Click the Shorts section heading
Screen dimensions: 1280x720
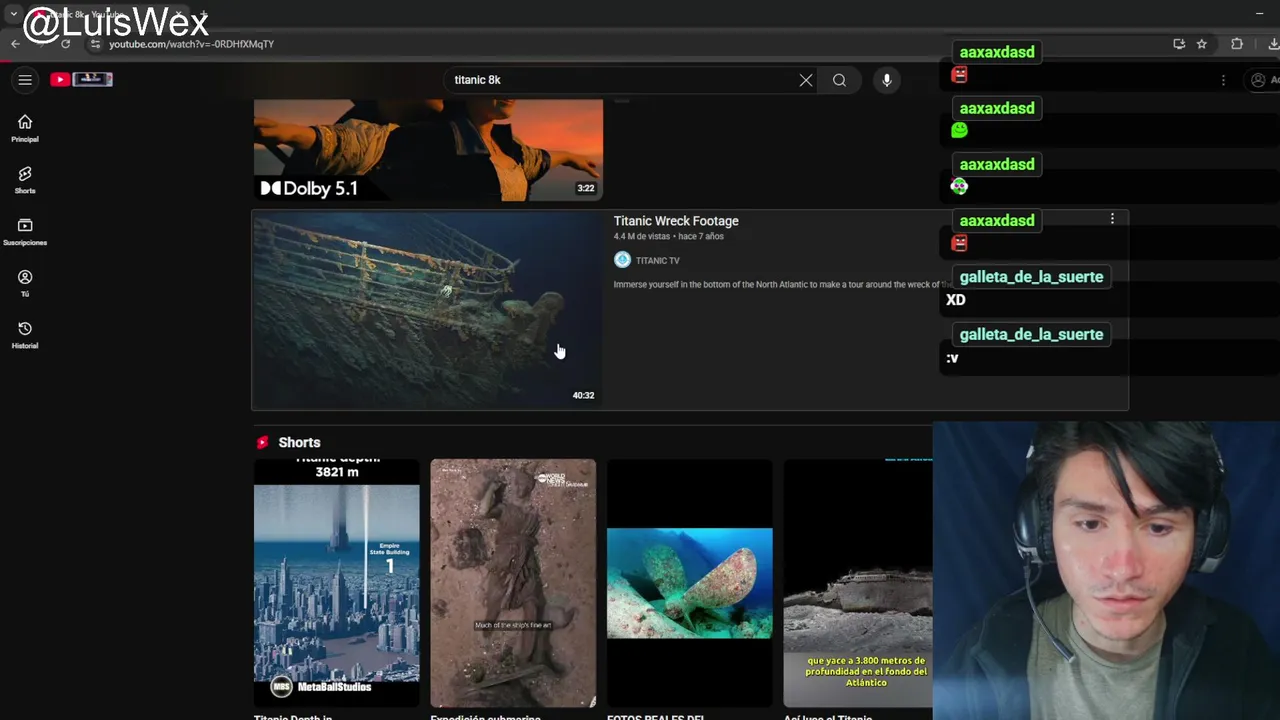(x=299, y=442)
